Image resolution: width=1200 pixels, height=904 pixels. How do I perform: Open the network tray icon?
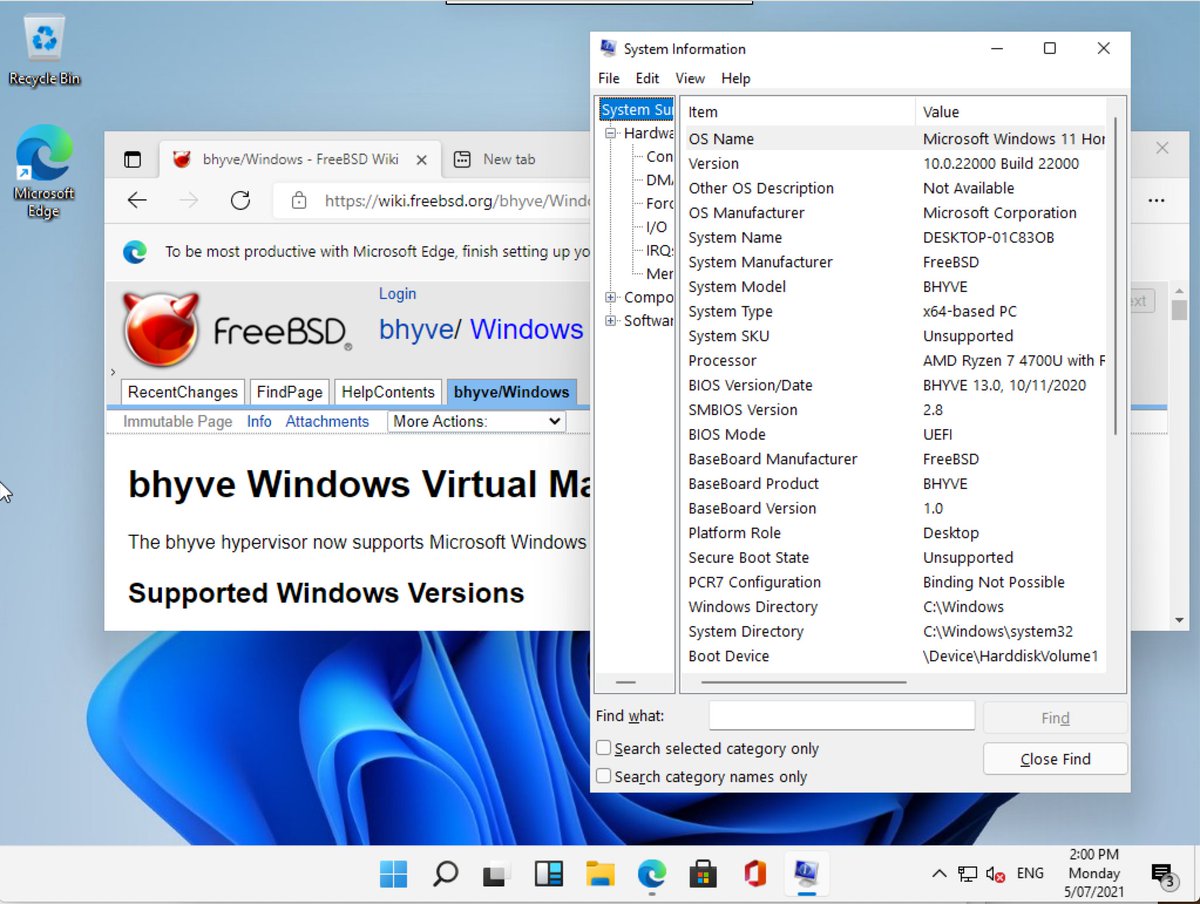(x=967, y=874)
